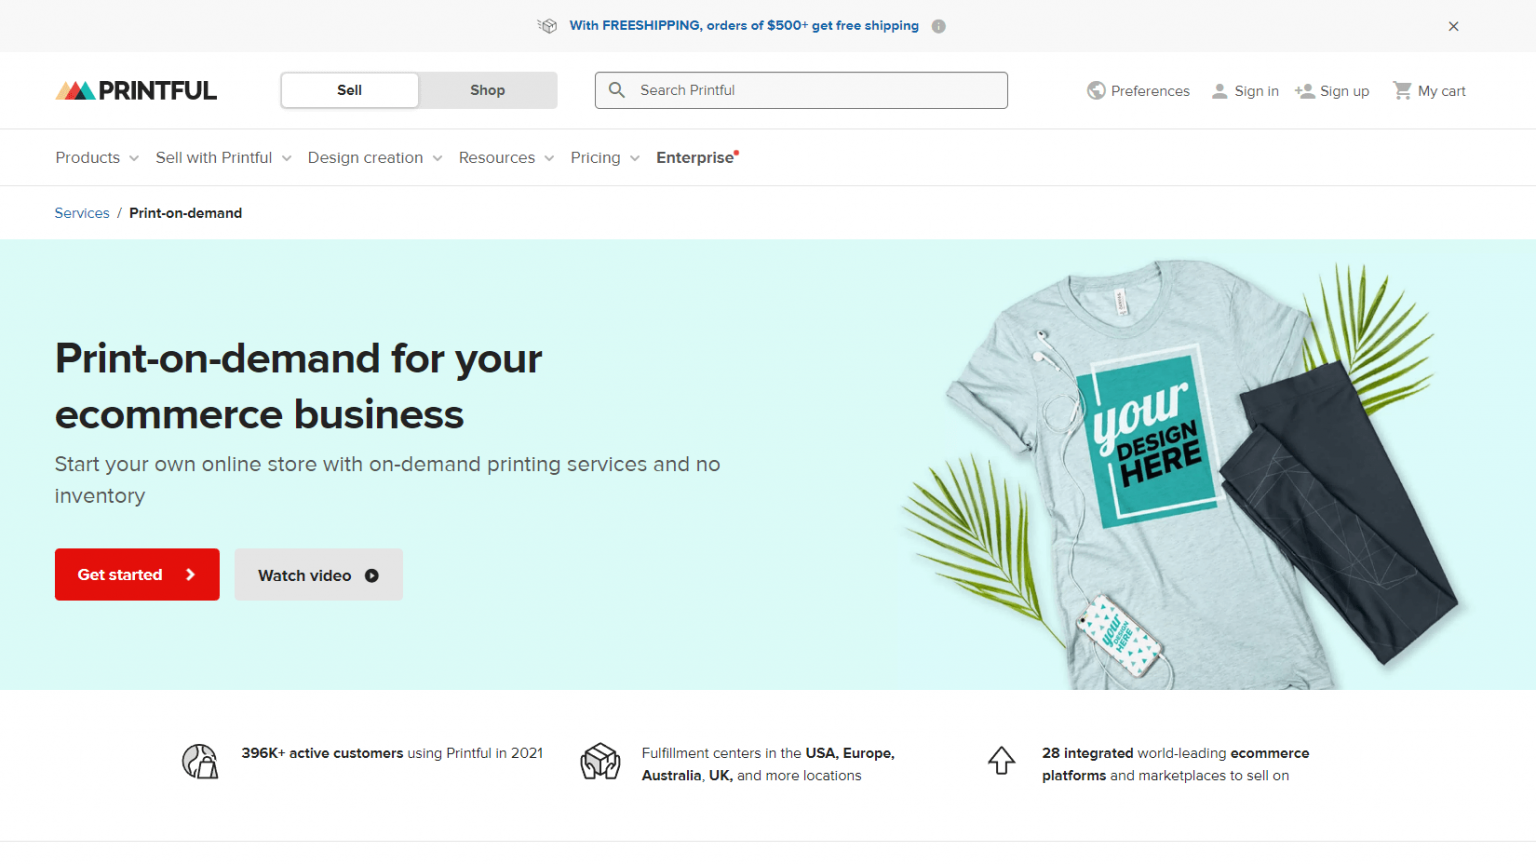Image resolution: width=1536 pixels, height=865 pixels.
Task: Open the Printful logo homepage
Action: pyautogui.click(x=135, y=90)
